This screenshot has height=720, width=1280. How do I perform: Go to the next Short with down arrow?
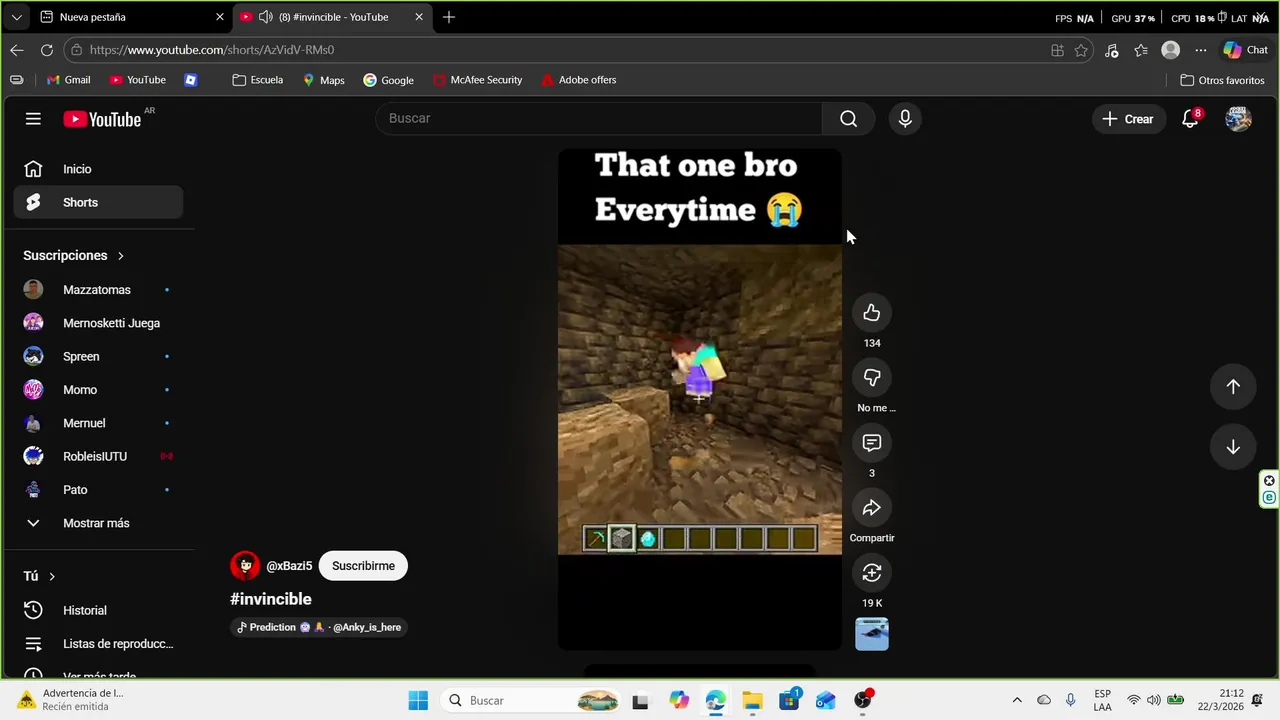tap(1233, 447)
